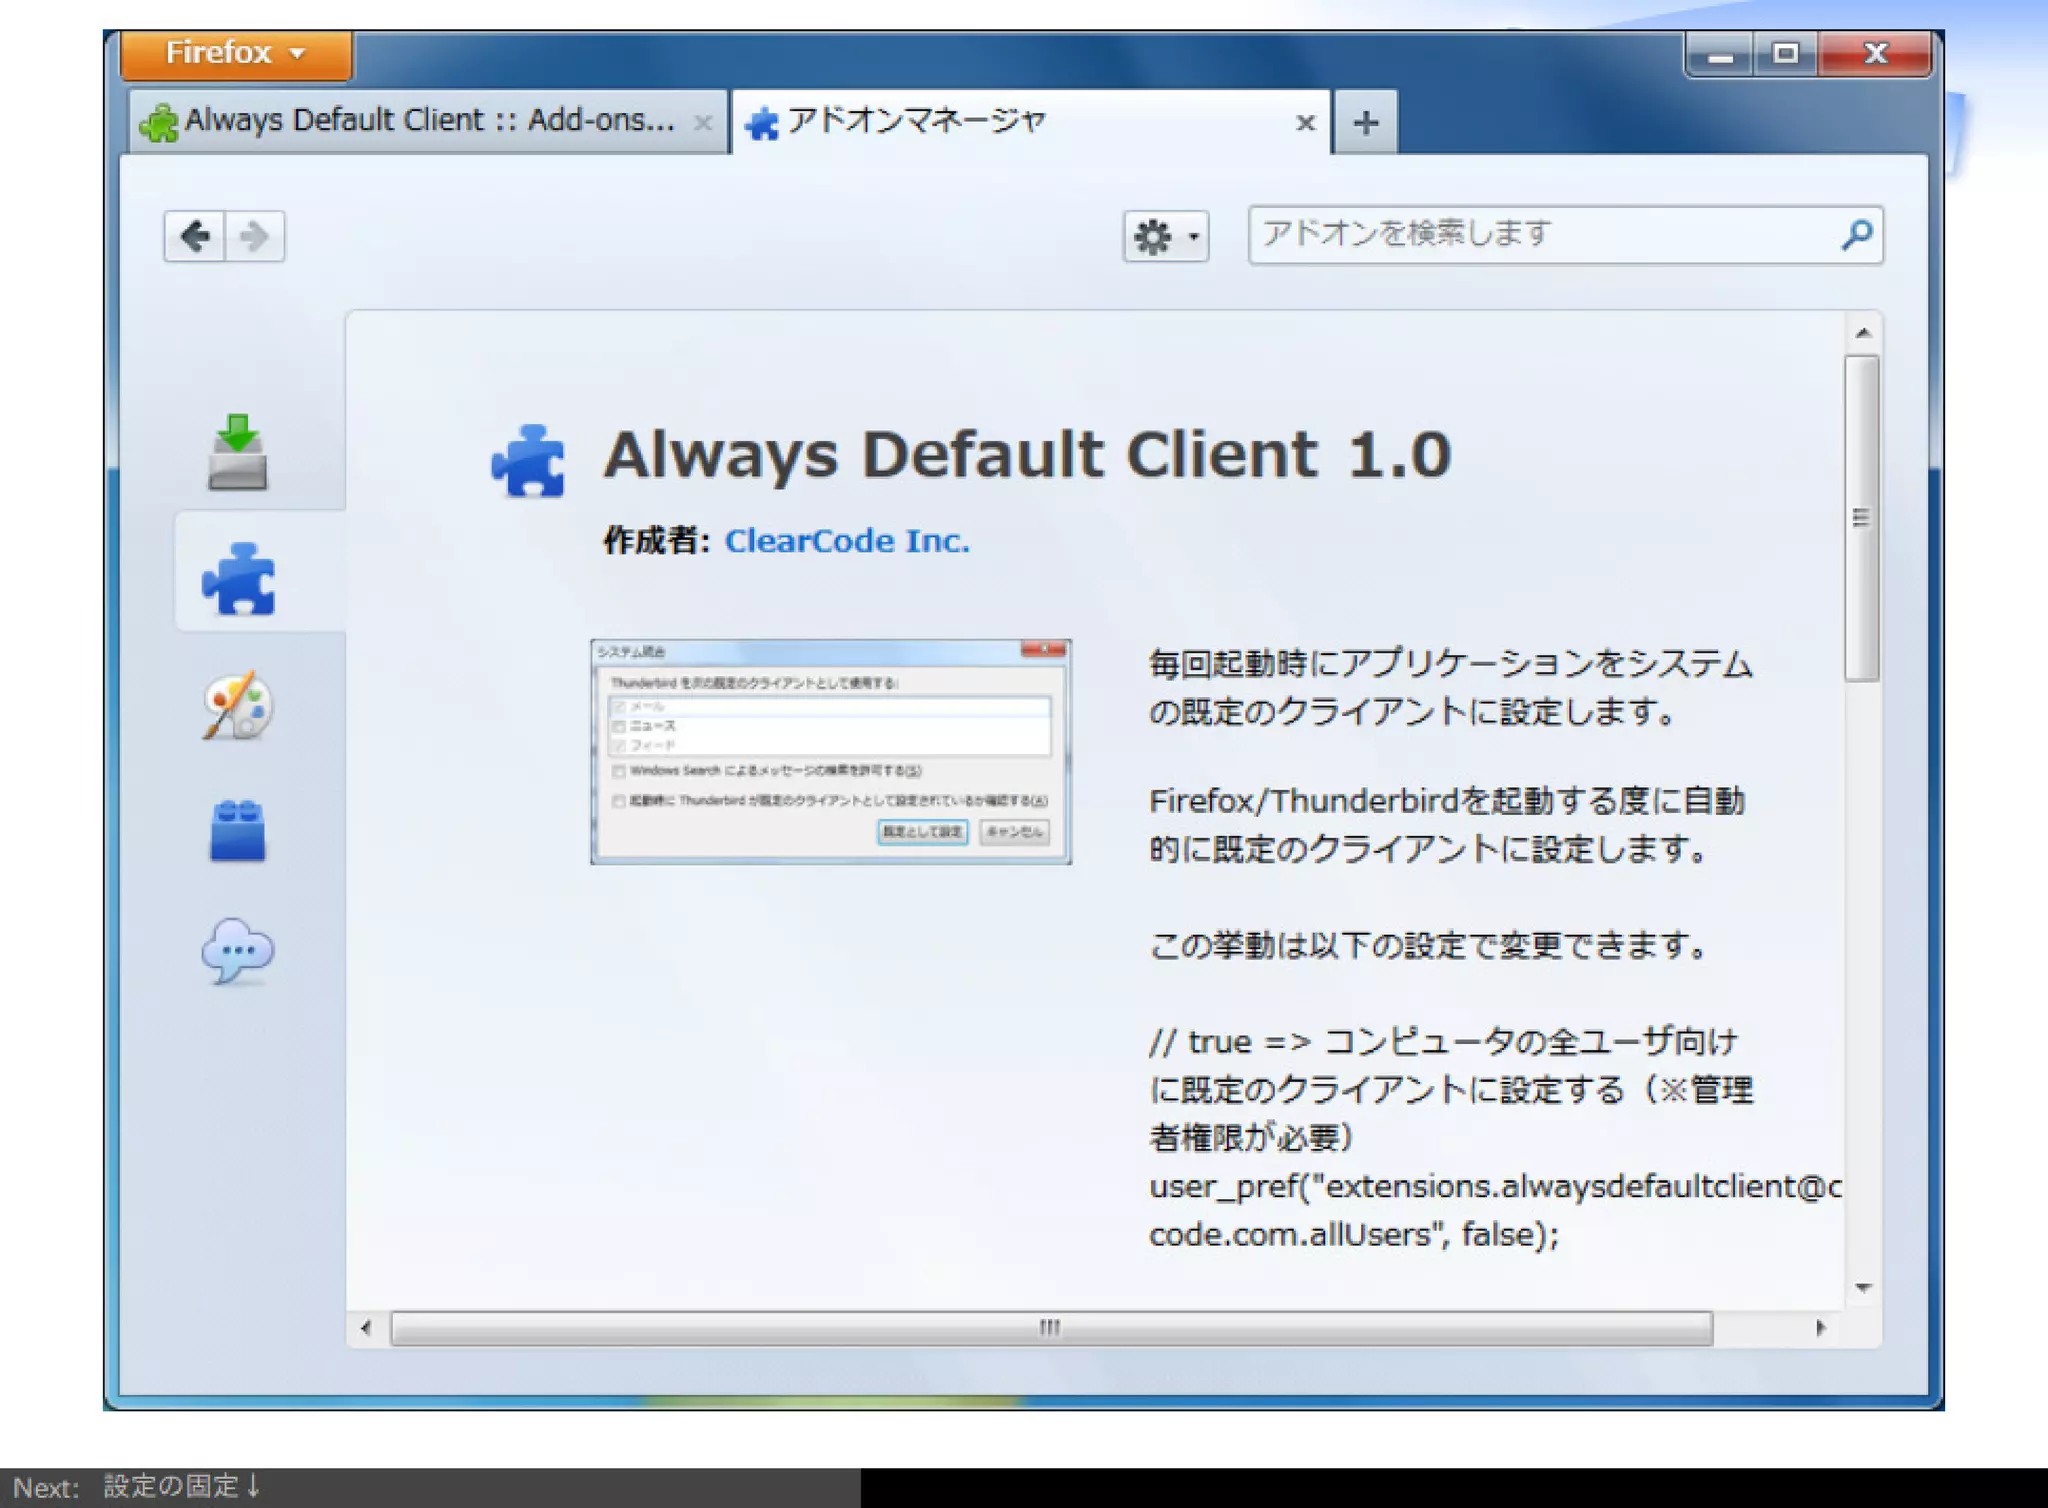Open the Appearance themes palette category
Image resolution: width=2048 pixels, height=1508 pixels.
[x=237, y=705]
